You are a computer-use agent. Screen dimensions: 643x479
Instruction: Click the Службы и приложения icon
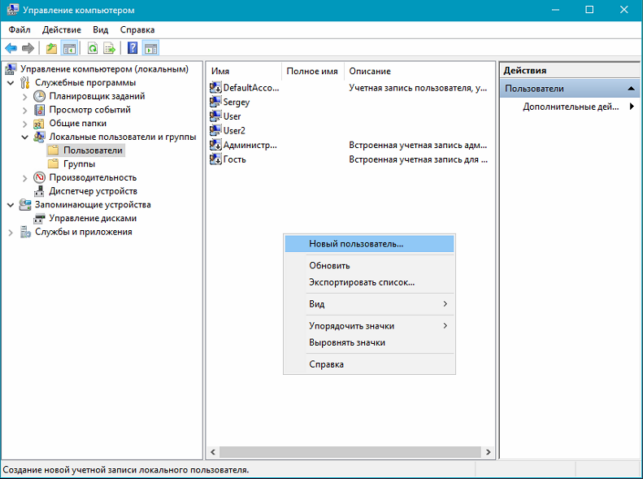click(x=25, y=232)
